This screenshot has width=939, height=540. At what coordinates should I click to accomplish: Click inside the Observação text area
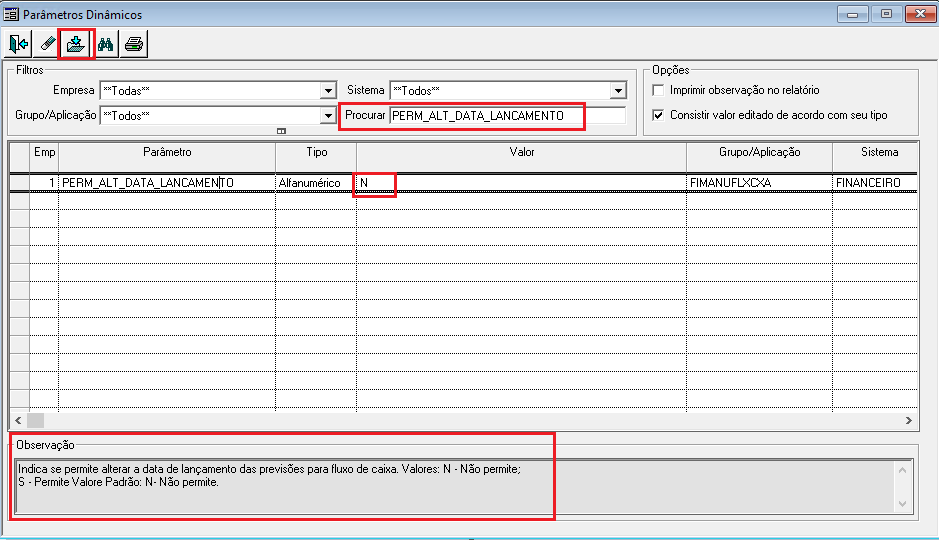455,487
